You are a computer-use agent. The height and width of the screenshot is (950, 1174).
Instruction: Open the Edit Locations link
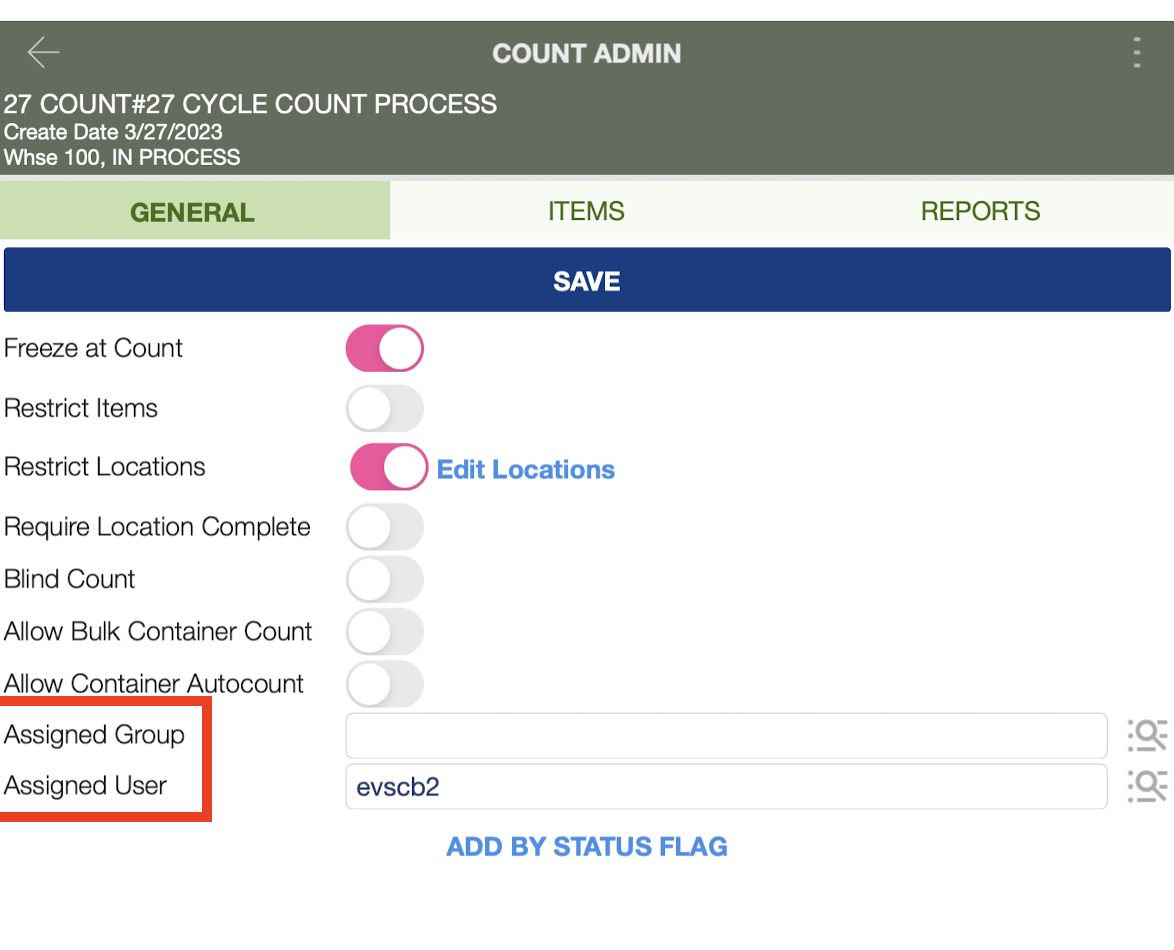coord(526,469)
